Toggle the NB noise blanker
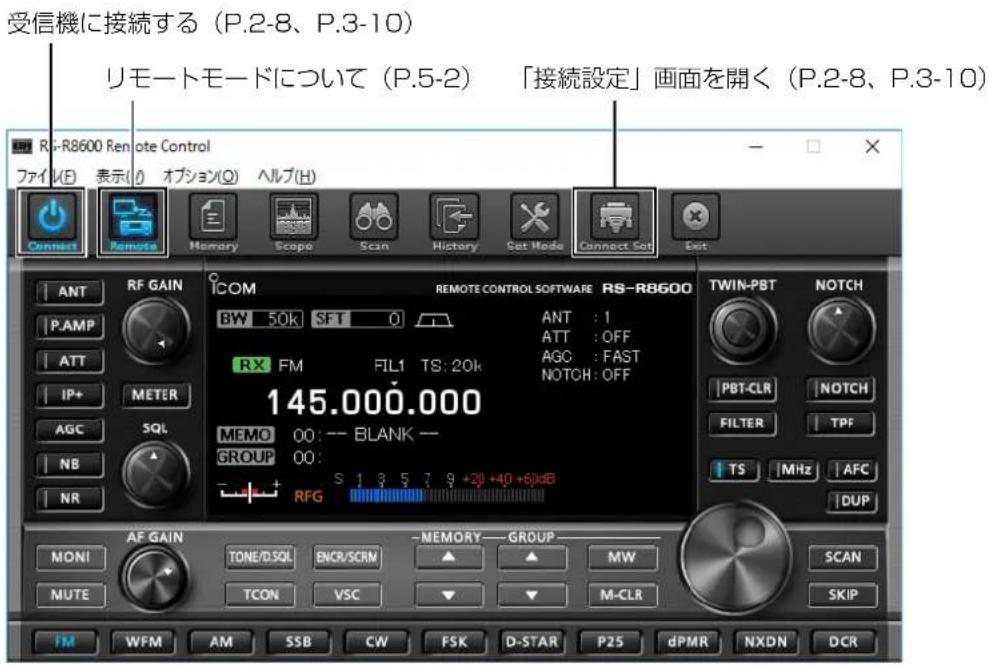Viewport: 989px width, 665px height. (69, 464)
